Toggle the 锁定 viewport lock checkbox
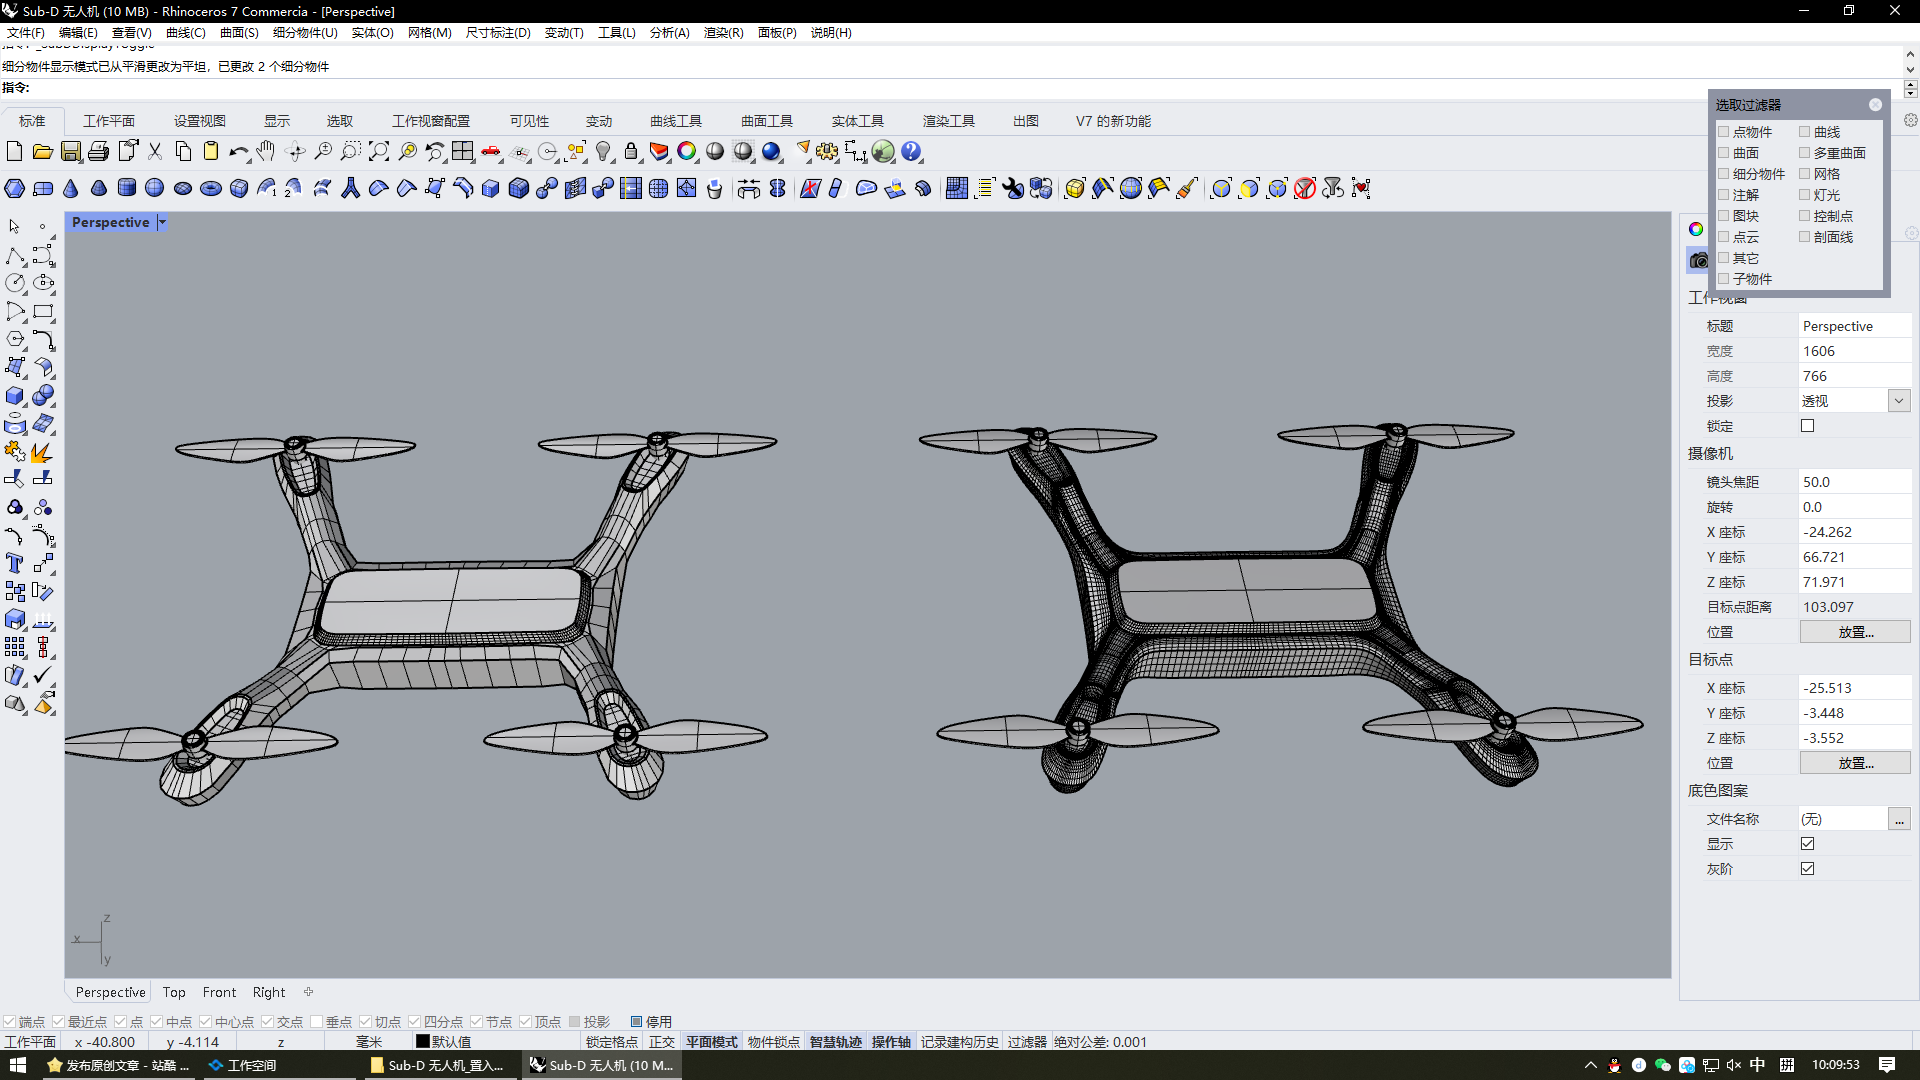 [x=1807, y=426]
